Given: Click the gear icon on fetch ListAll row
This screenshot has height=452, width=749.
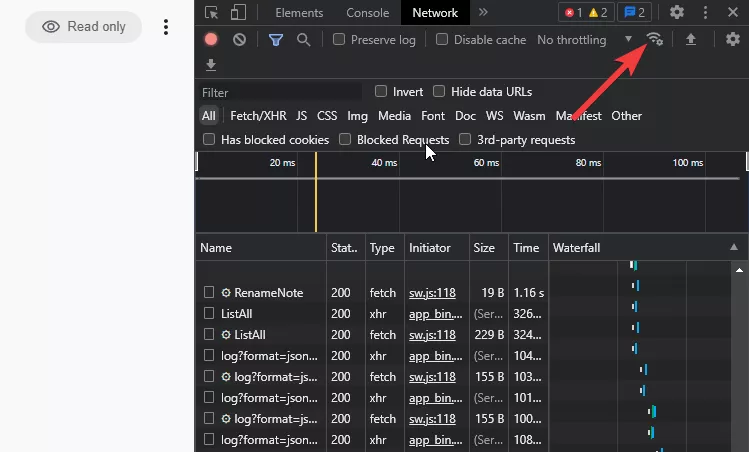Looking at the screenshot, I should [x=226, y=334].
